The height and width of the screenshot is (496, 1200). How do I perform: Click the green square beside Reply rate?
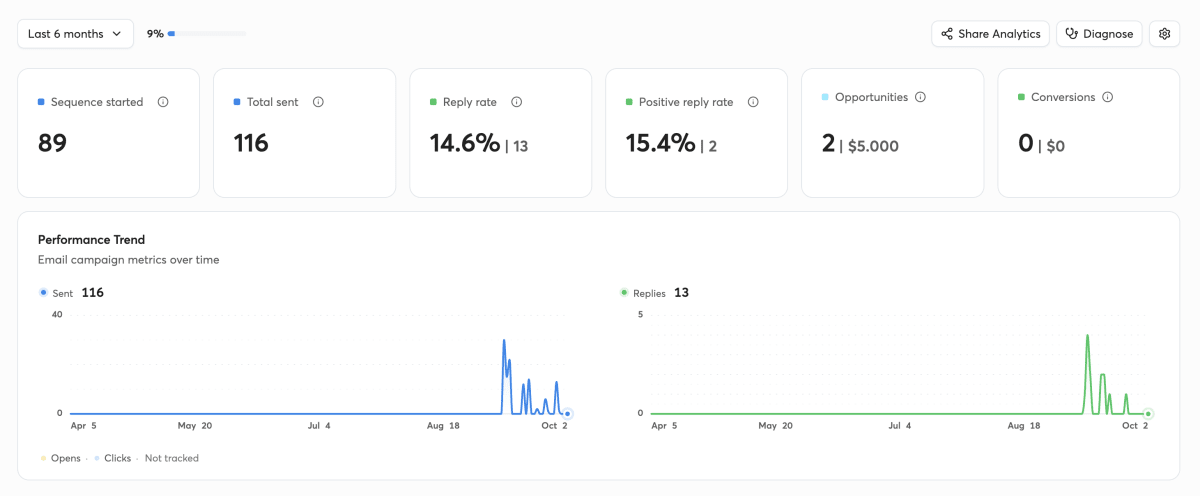coord(433,102)
